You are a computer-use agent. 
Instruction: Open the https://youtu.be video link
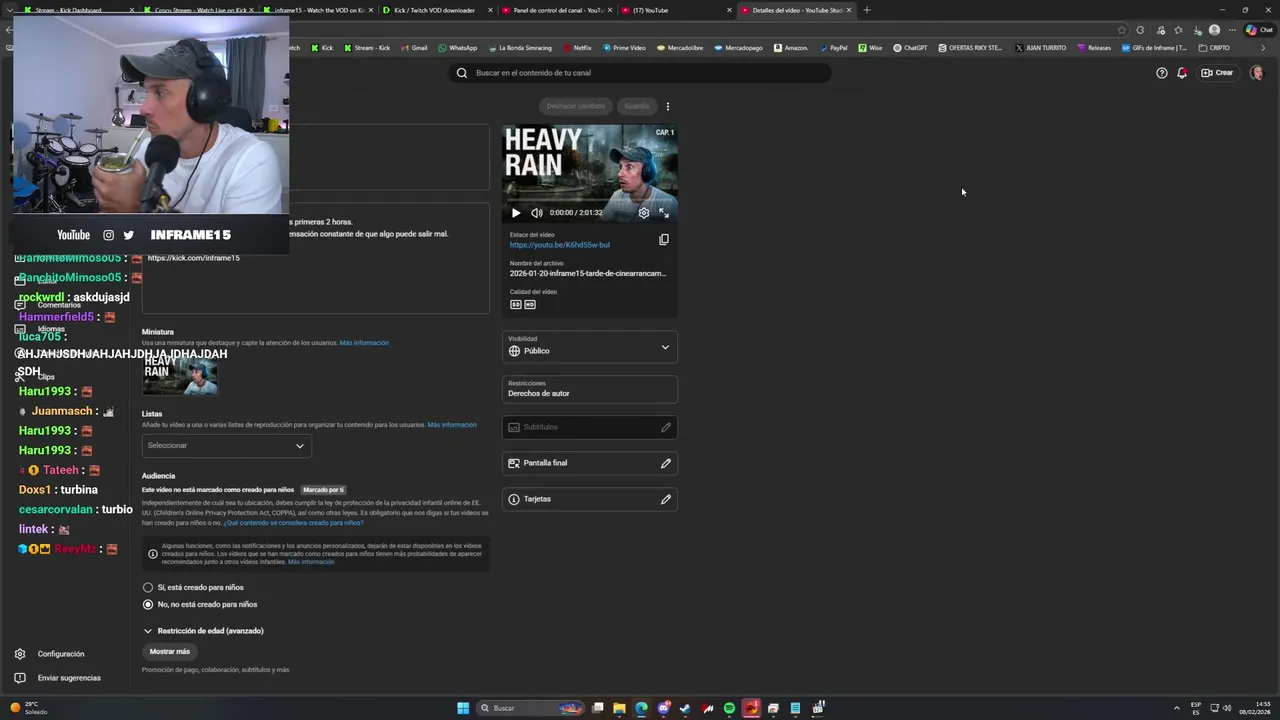(x=559, y=245)
